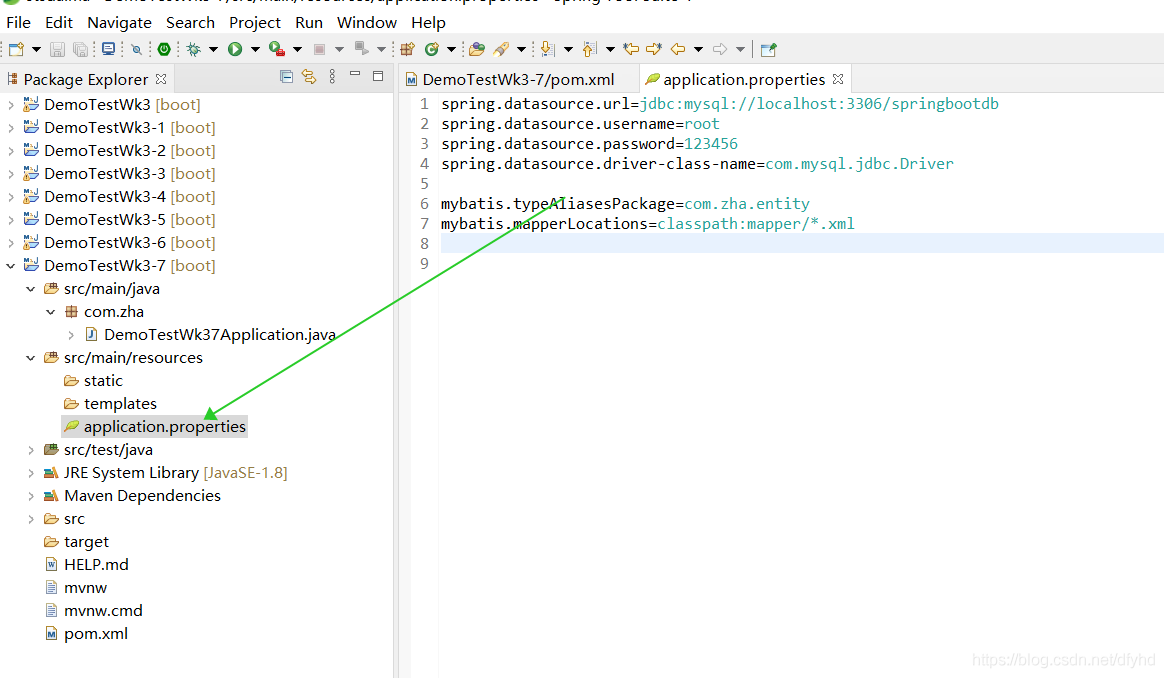Expand the DemoTestWk3-4 project node
Screen dimensions: 1164x678
[11, 197]
